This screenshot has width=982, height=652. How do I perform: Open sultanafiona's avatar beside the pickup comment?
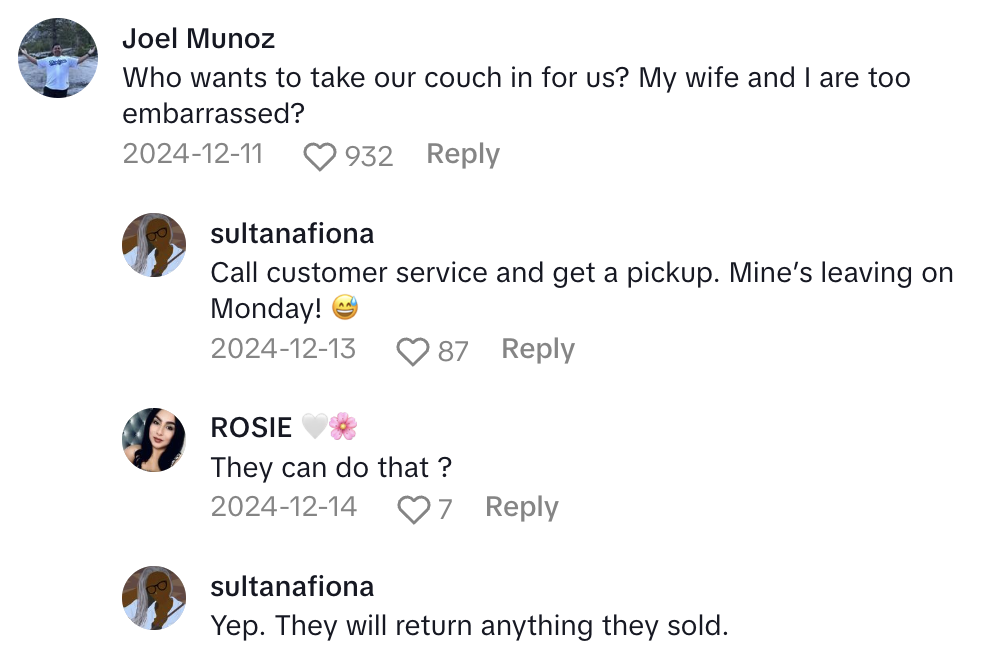[154, 245]
